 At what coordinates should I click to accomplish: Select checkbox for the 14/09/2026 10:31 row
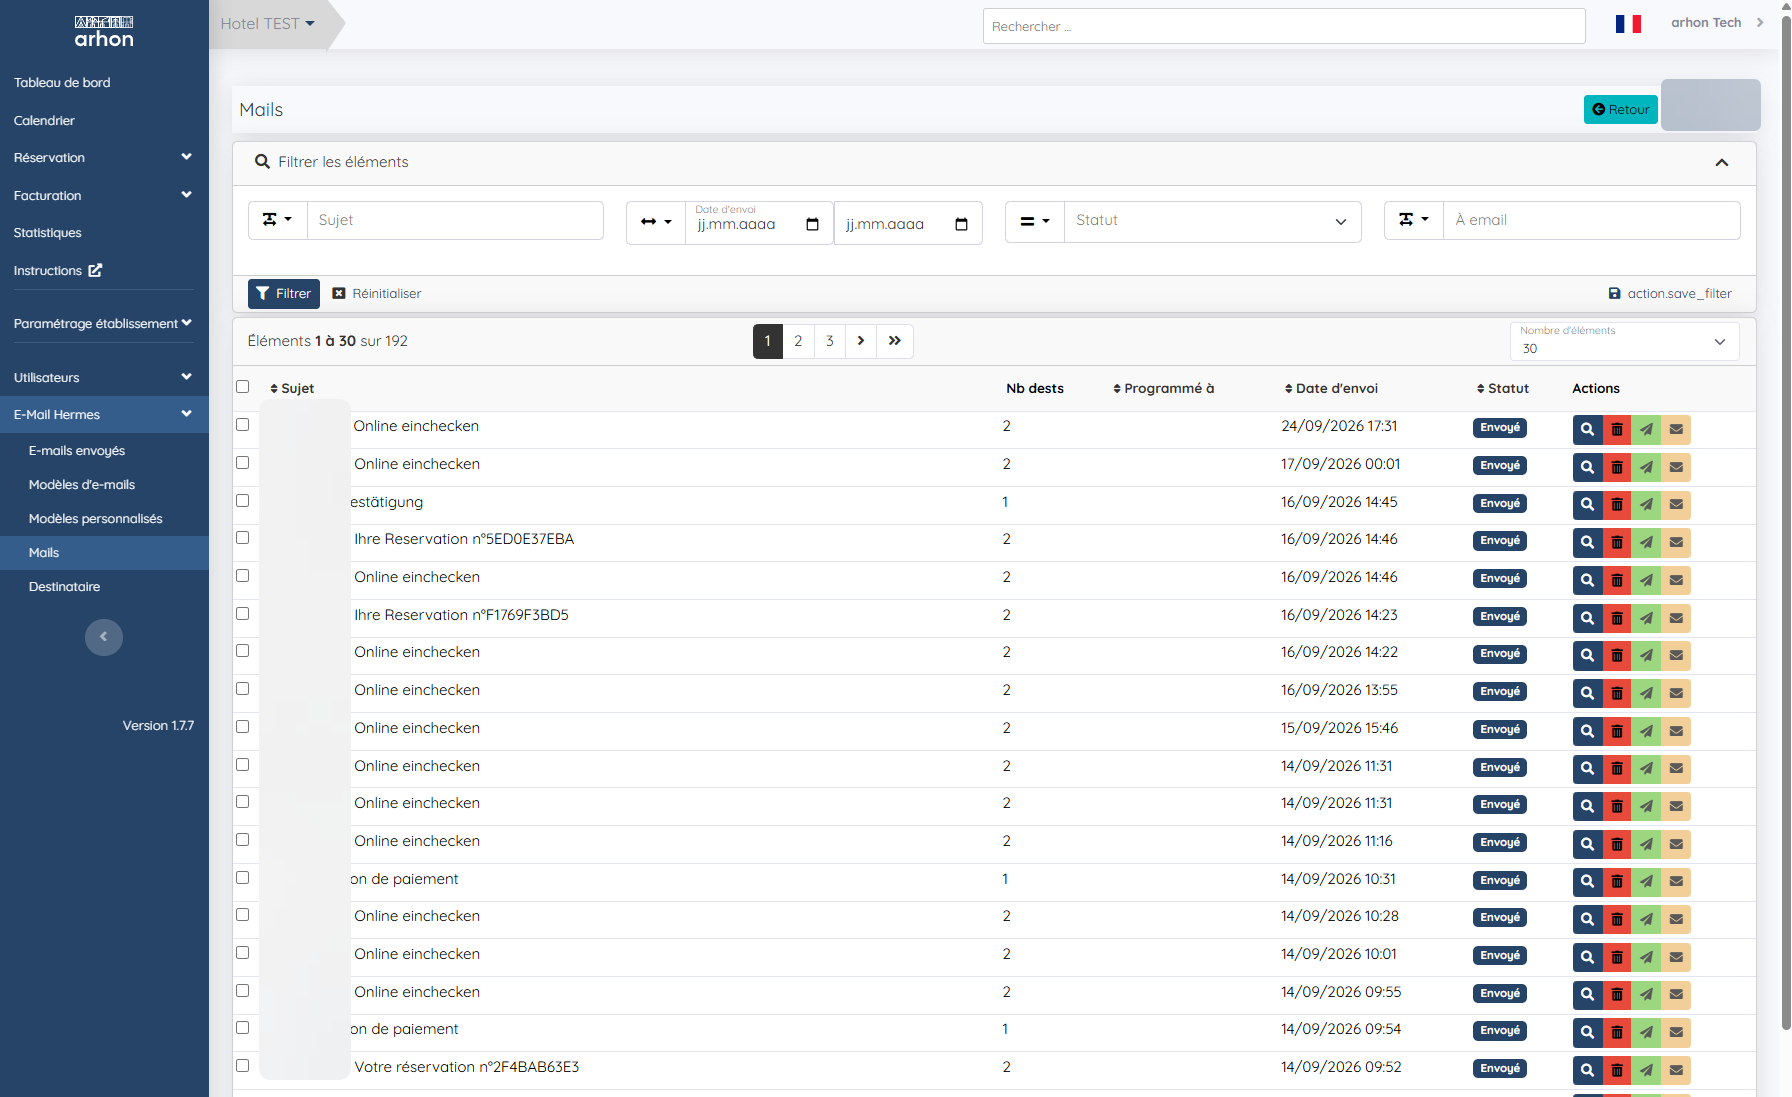(242, 878)
